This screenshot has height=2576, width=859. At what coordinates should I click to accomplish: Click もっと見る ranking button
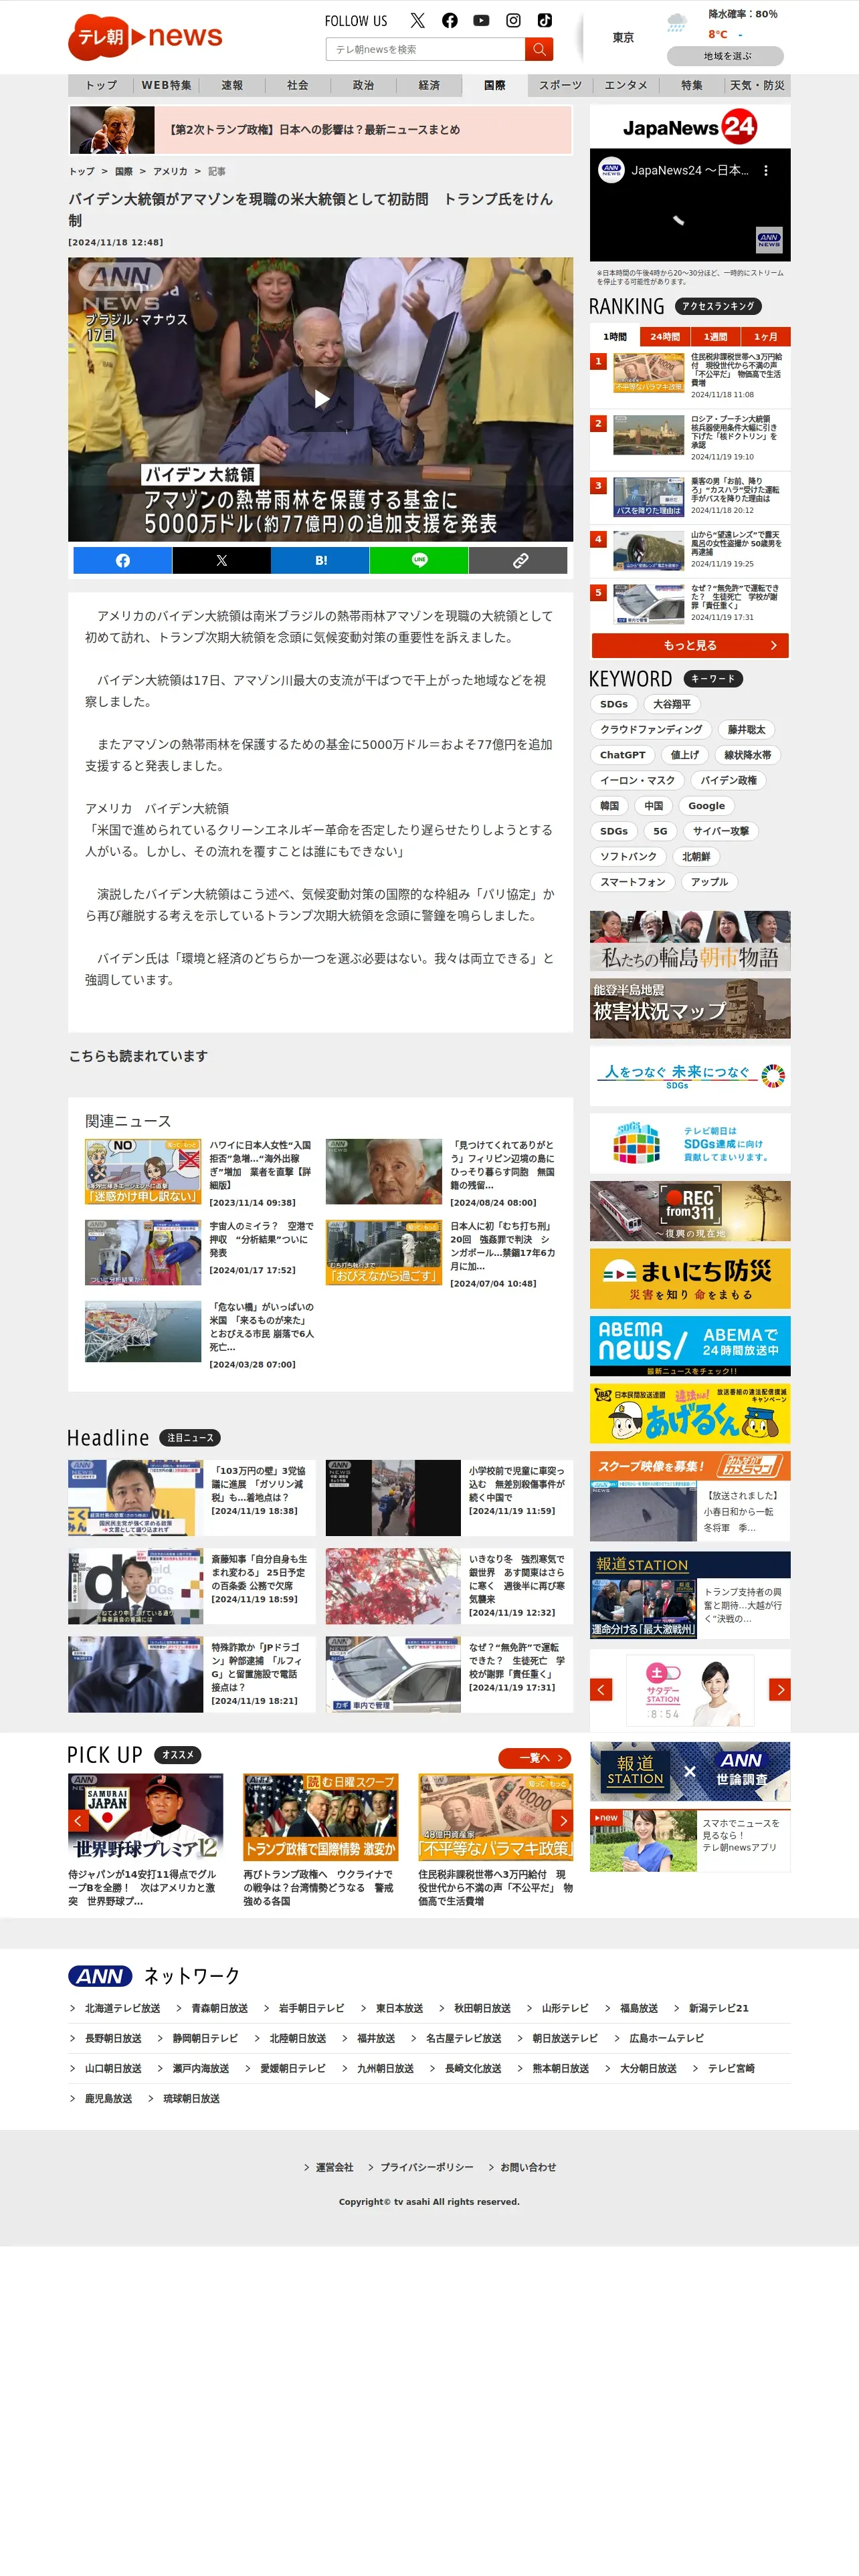[x=690, y=645]
